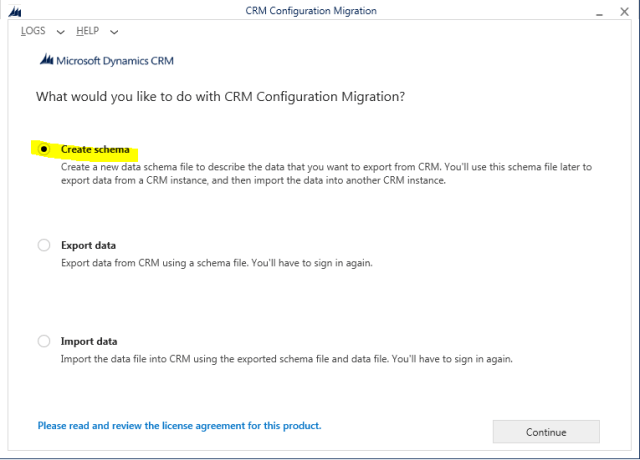This screenshot has width=640, height=460.
Task: Minimize the CRM Configuration Migration window
Action: [x=598, y=11]
